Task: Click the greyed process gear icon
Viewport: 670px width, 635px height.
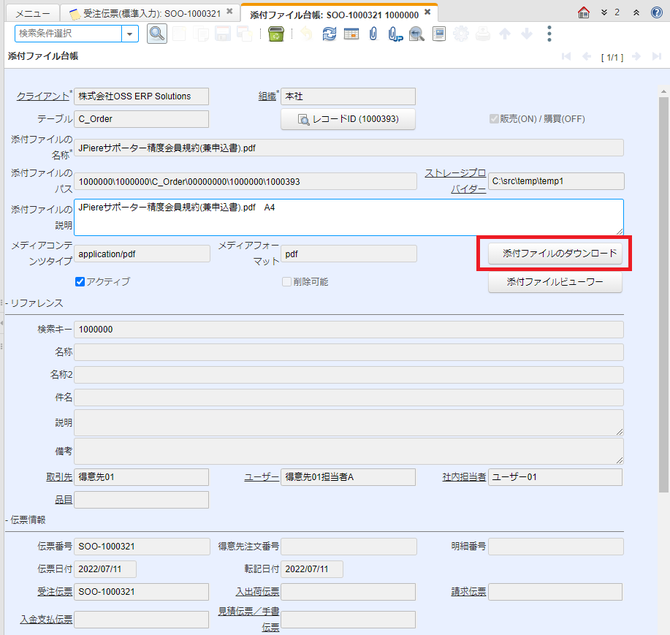Action: tap(461, 34)
